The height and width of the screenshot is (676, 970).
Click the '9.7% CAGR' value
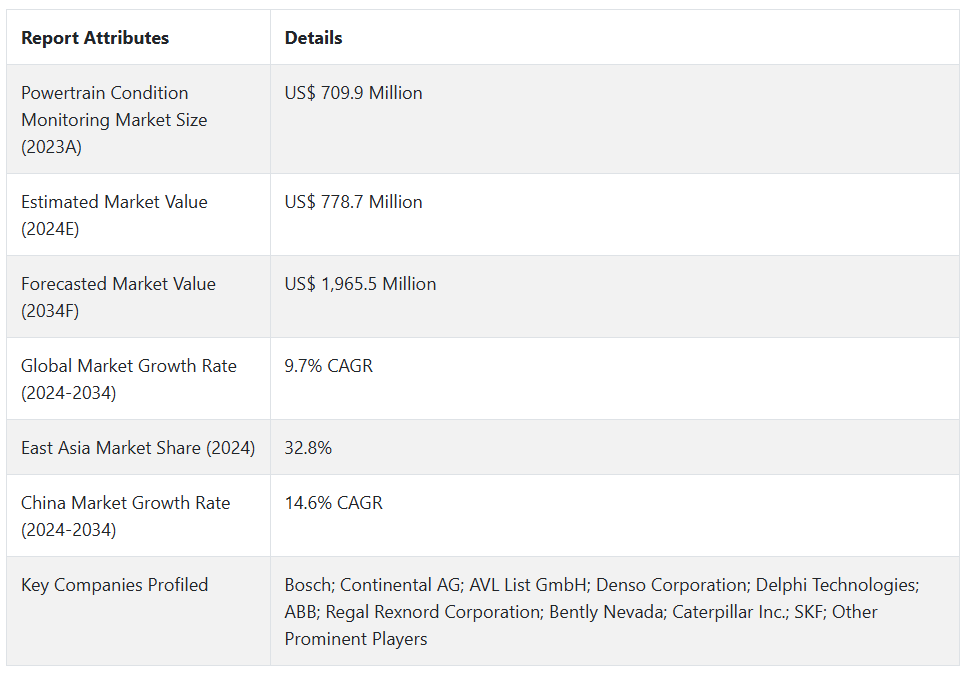(328, 366)
